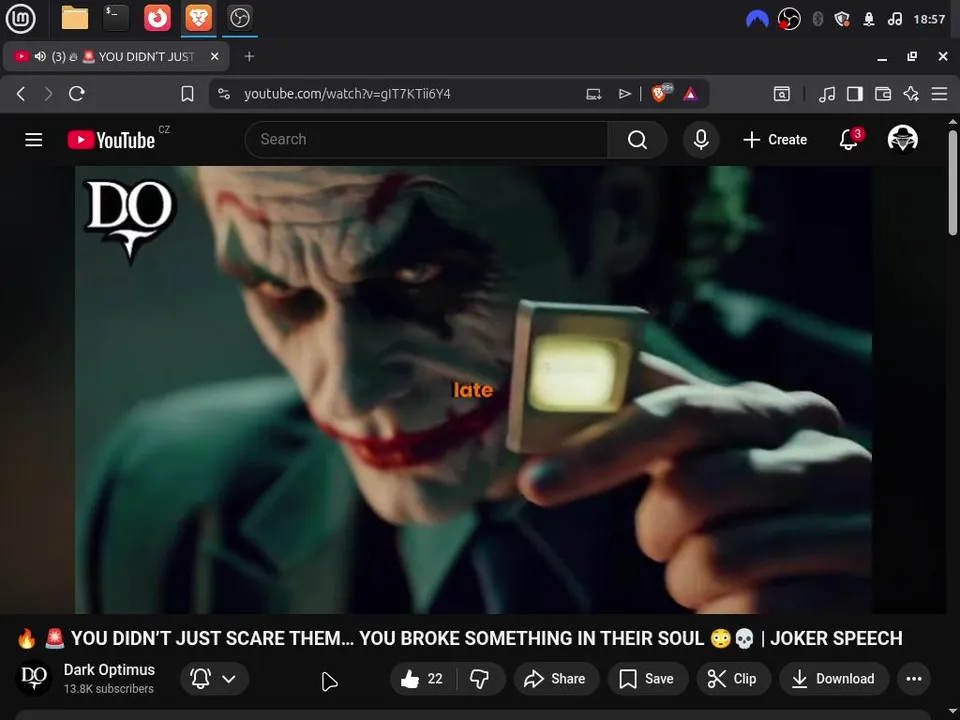Click the Share button
Screen dimensions: 960x720
556,678
